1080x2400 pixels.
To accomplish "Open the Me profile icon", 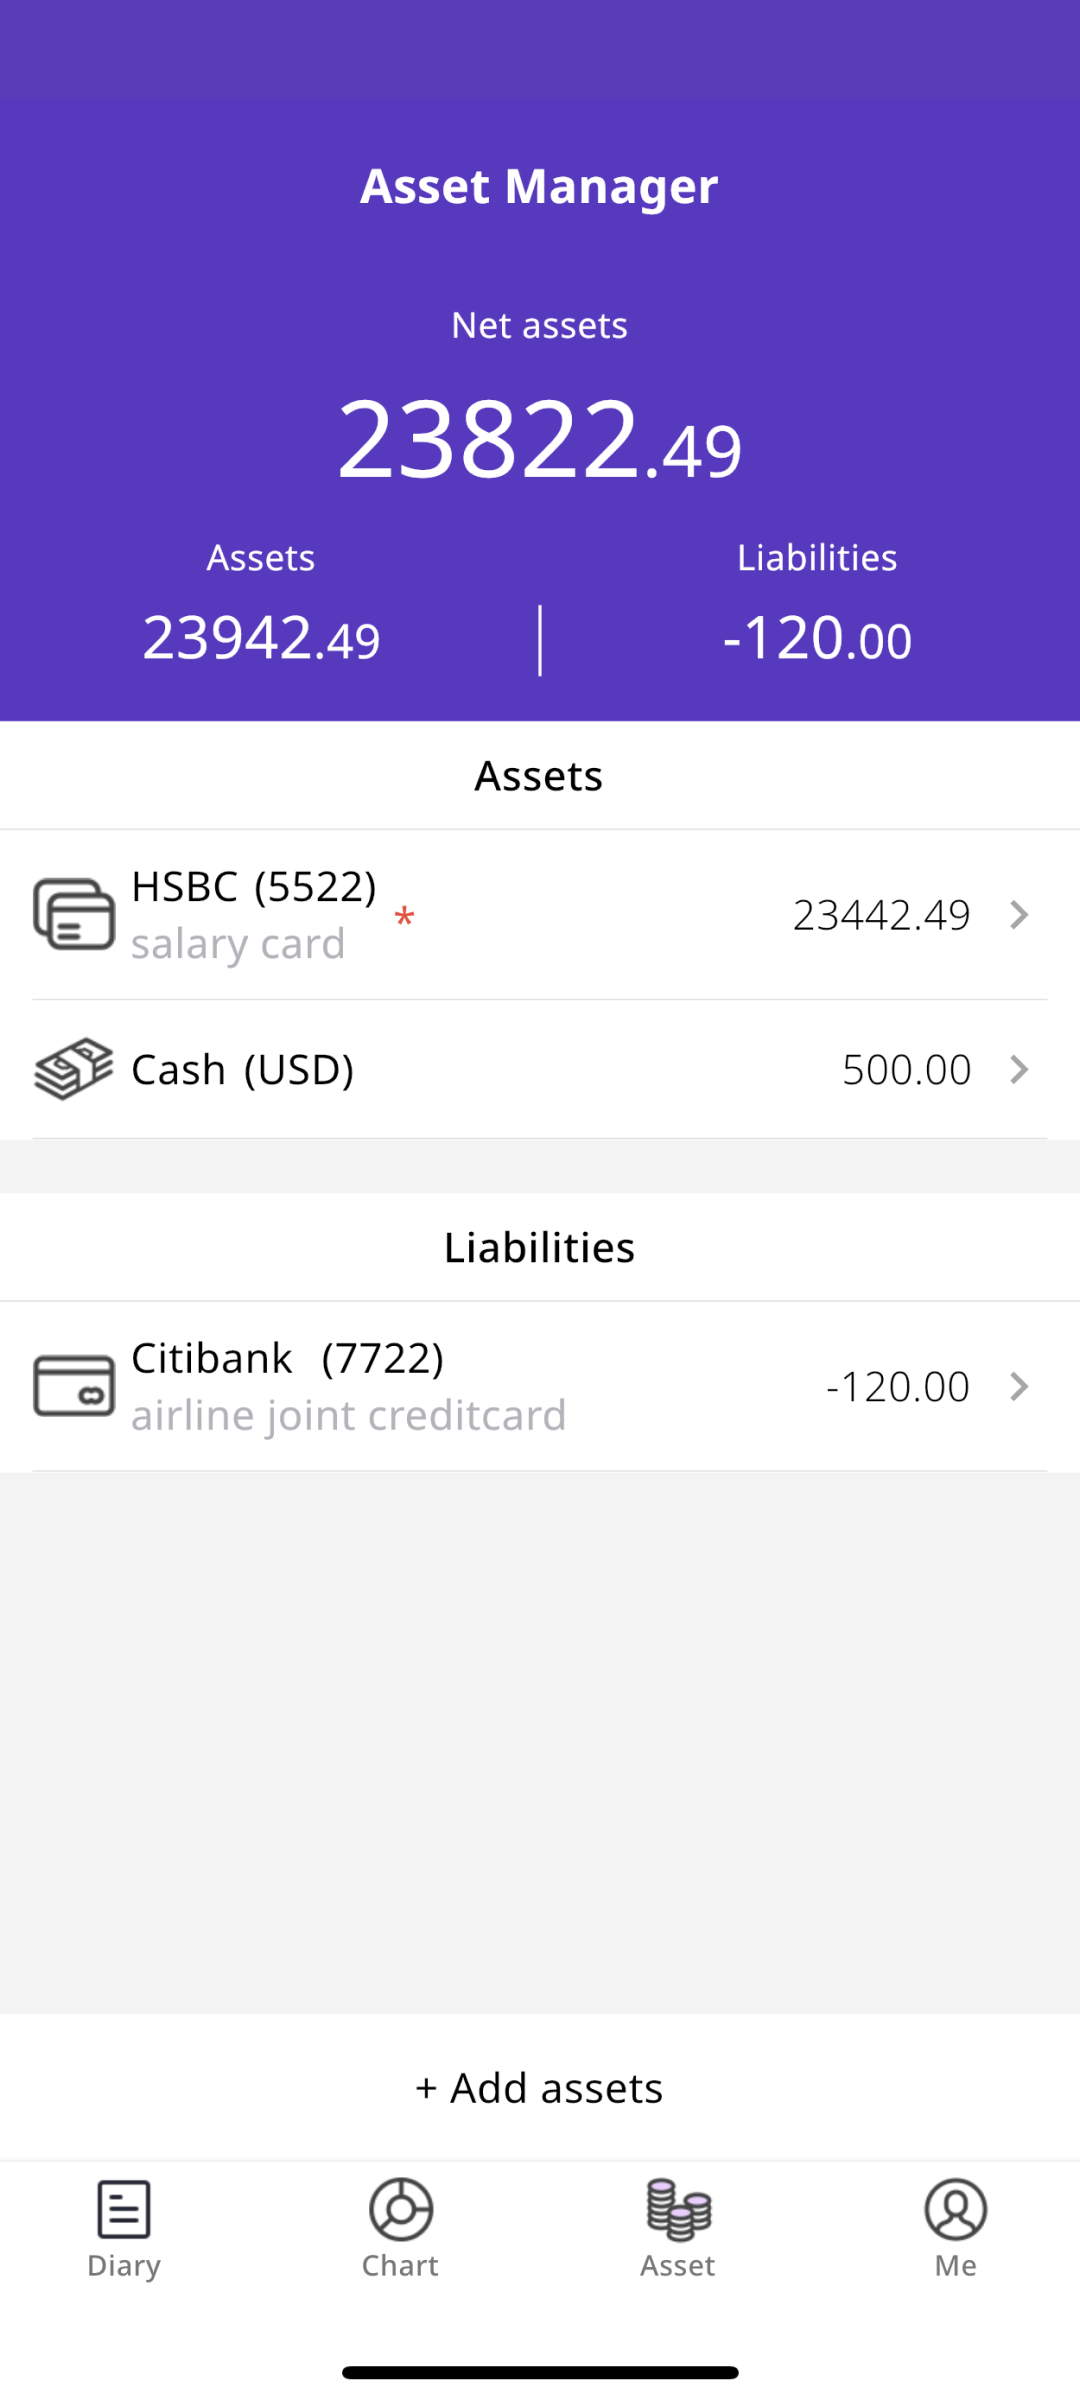I will (955, 2209).
